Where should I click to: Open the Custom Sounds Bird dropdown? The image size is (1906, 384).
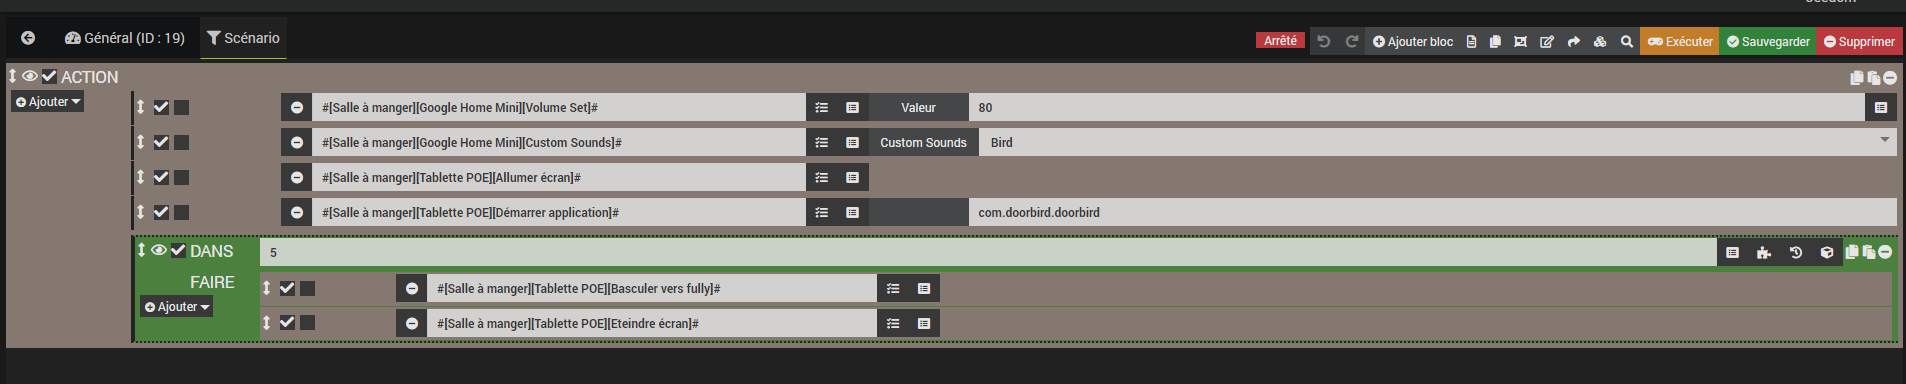1438,143
